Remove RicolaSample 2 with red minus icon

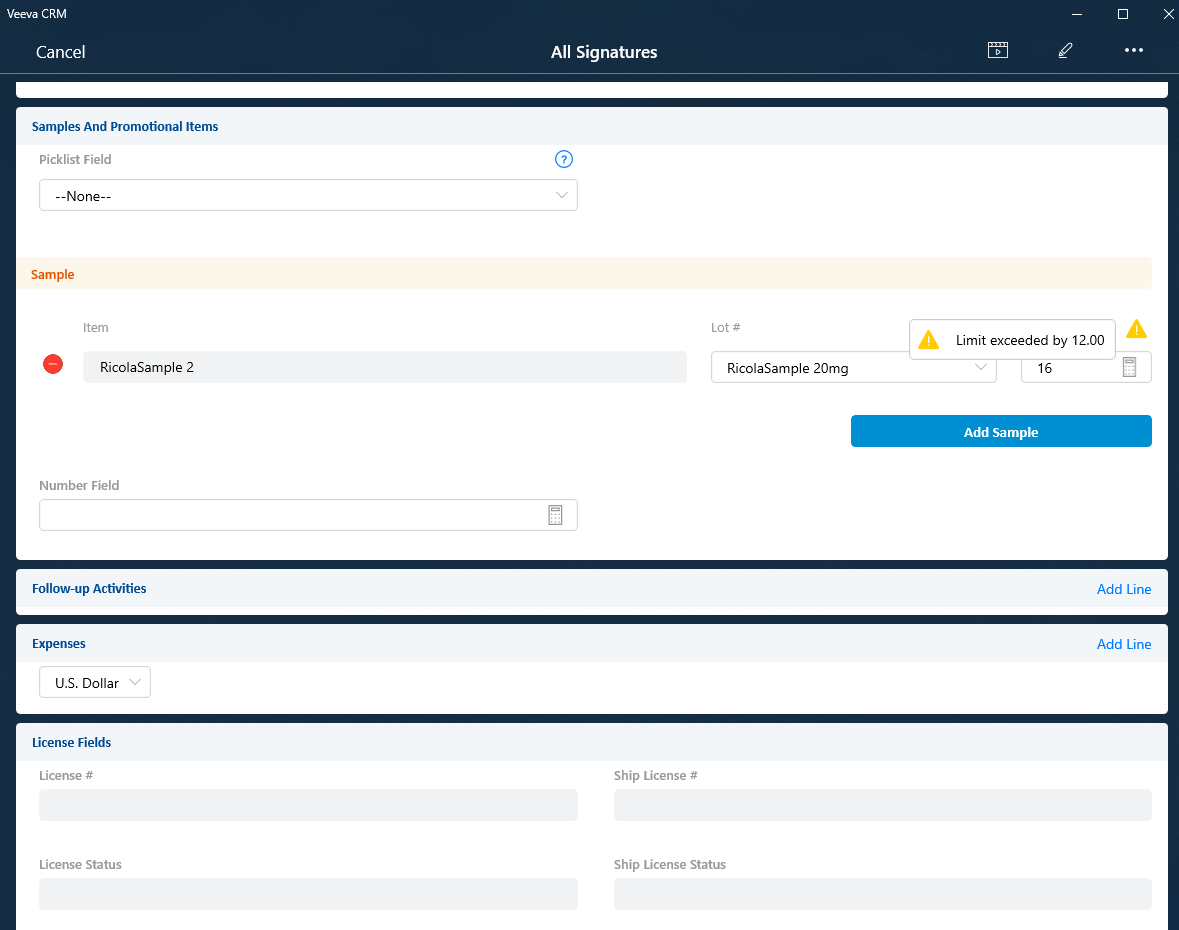53,365
